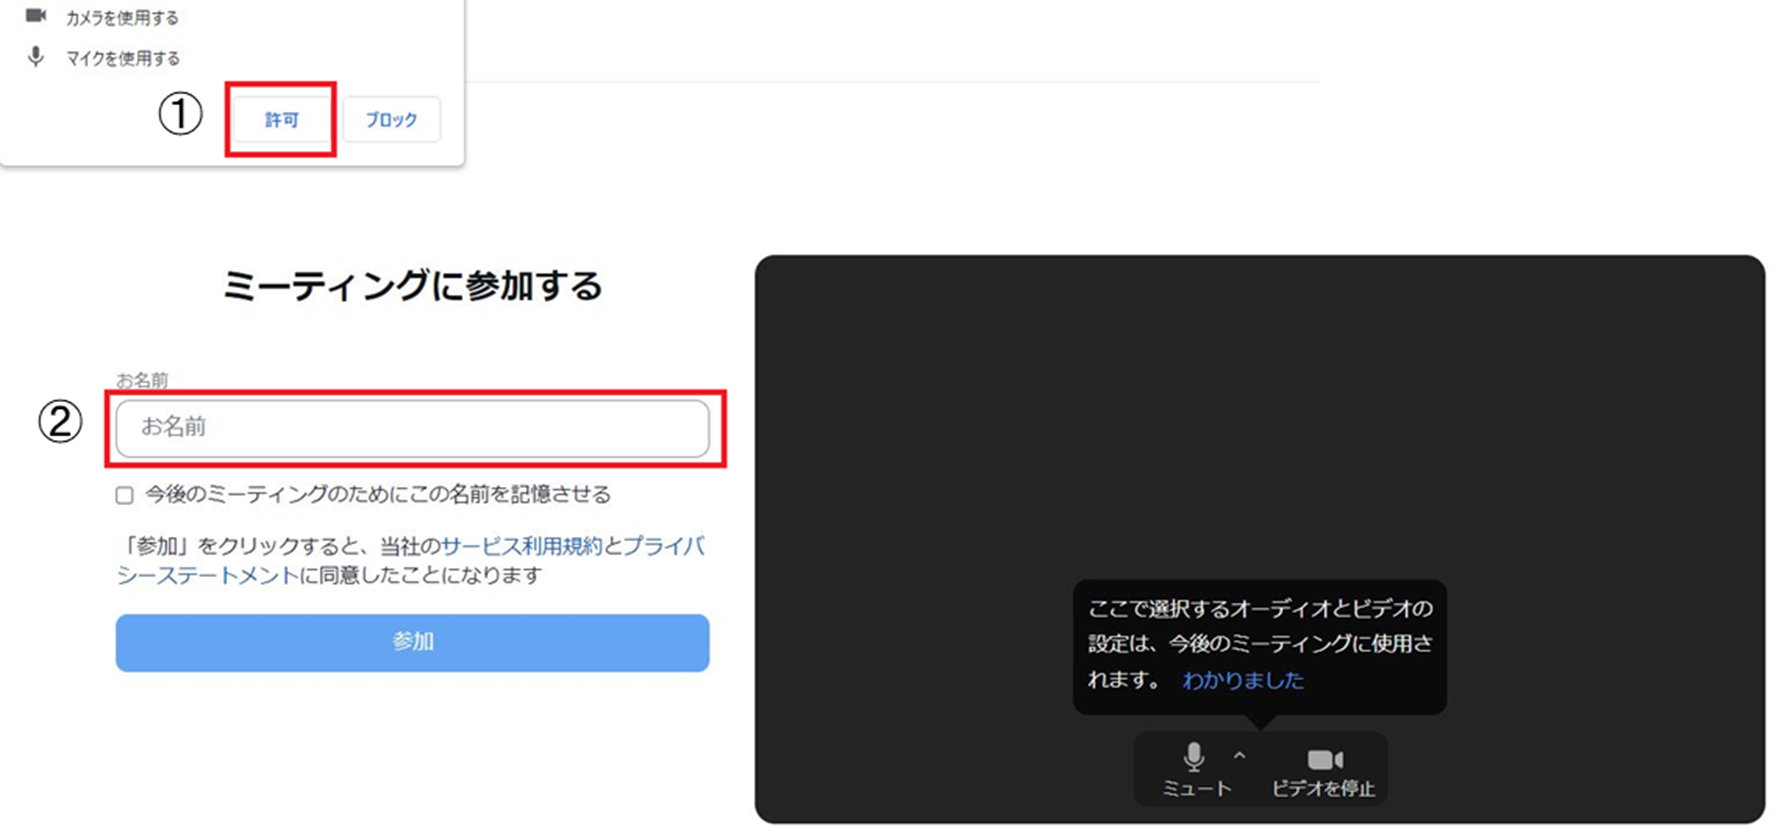The height and width of the screenshot is (839, 1776).
Task: Expand audio options arrow next to ミュート
Action: click(x=1240, y=756)
